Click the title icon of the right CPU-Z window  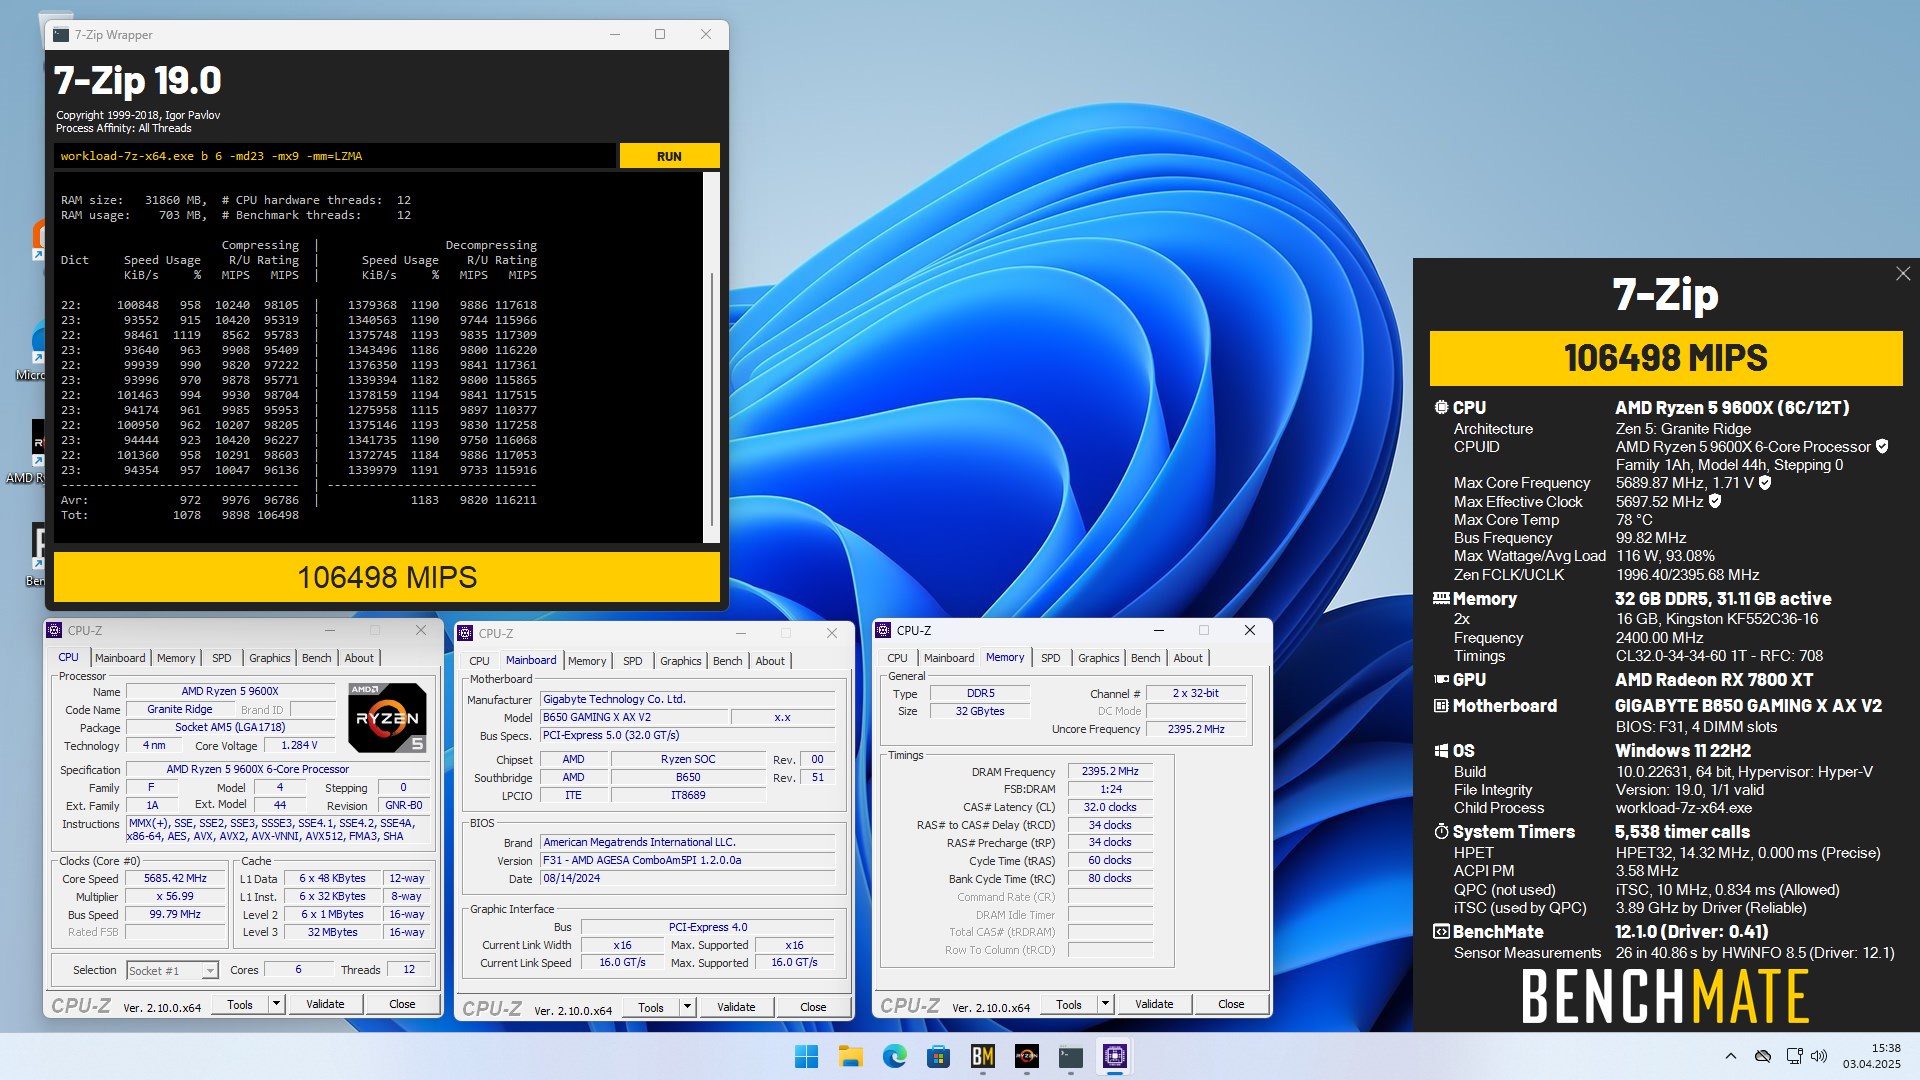tap(883, 630)
